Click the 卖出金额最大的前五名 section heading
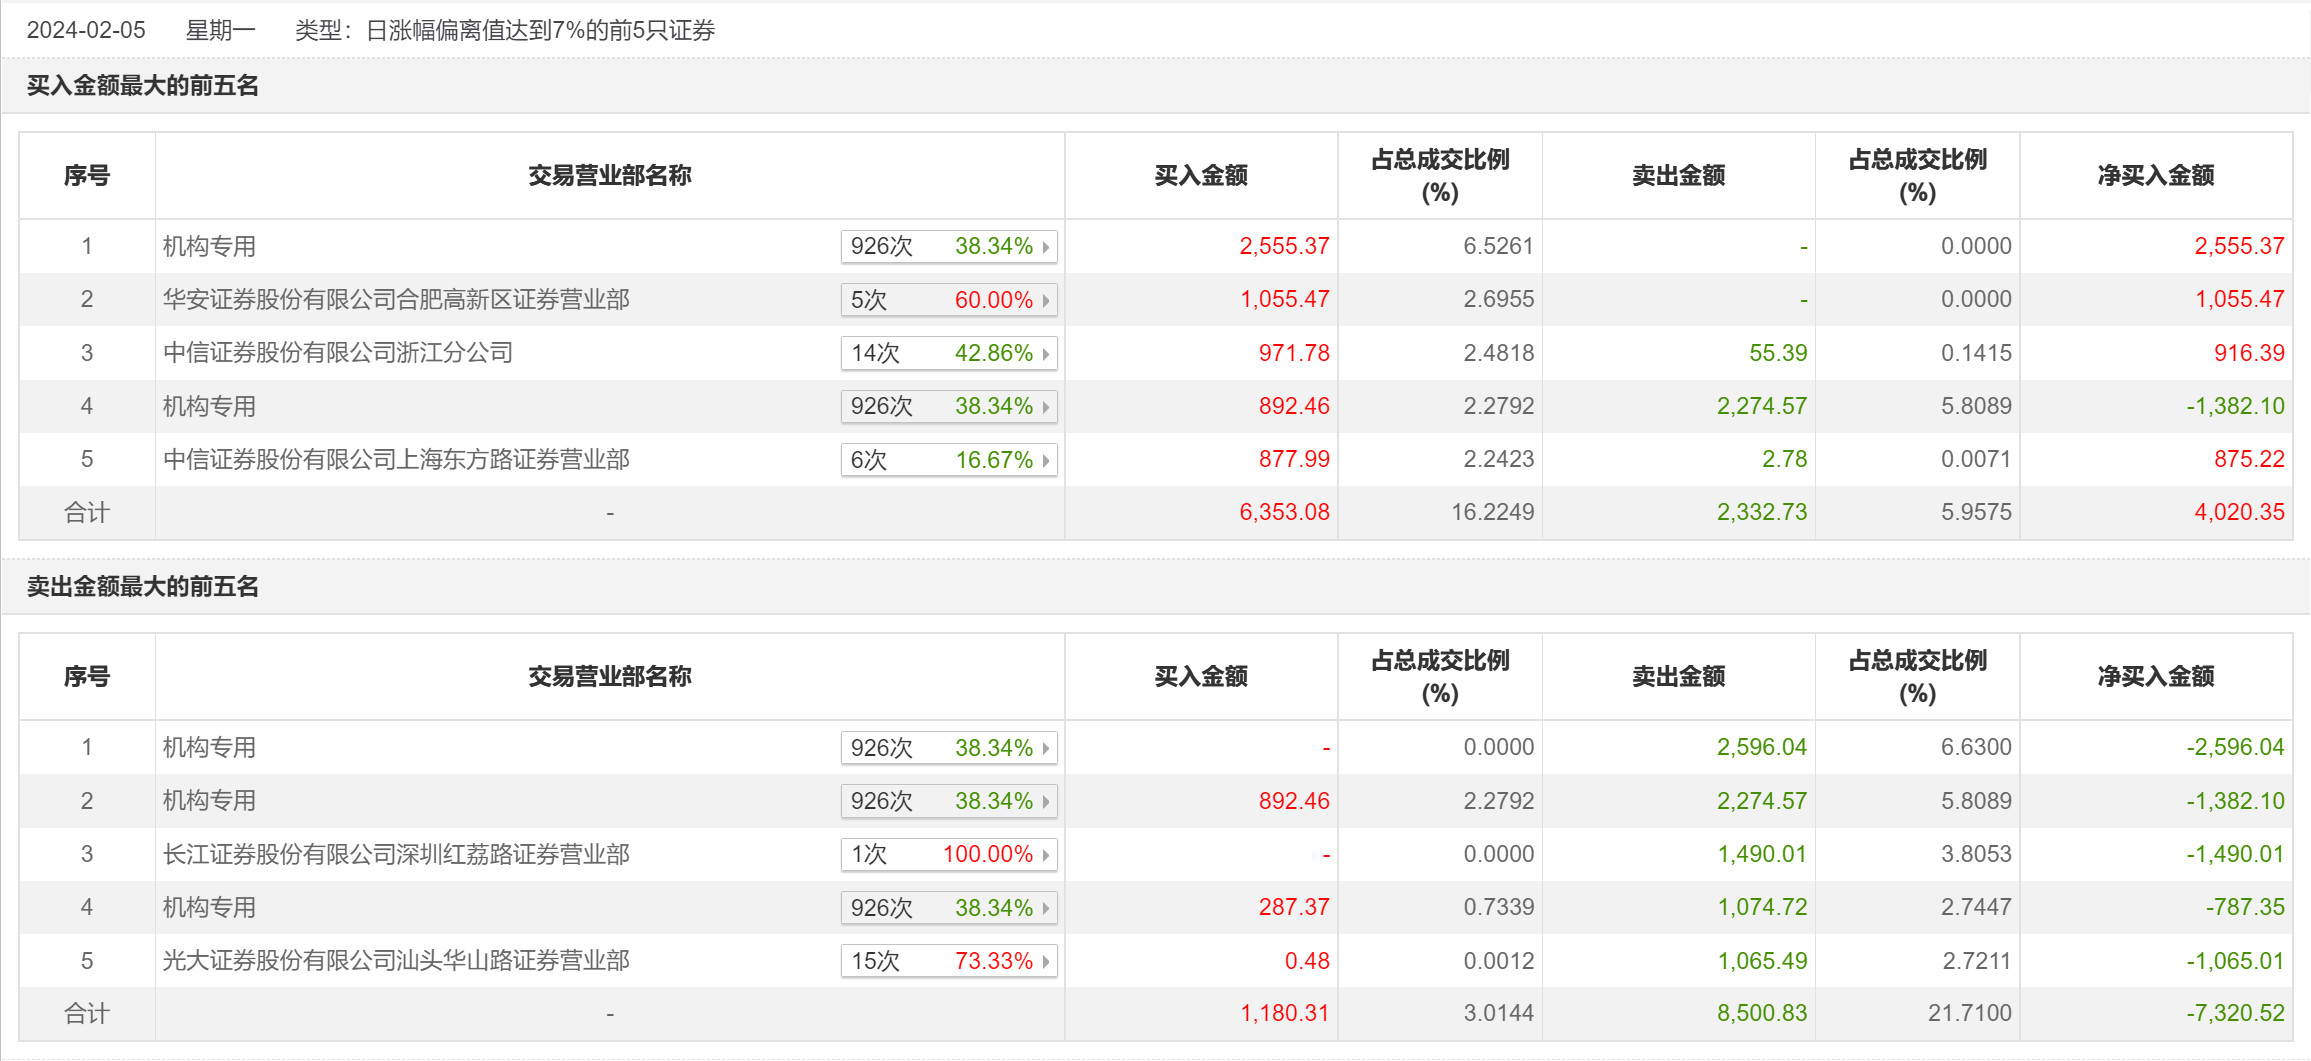The image size is (2311, 1061). pos(142,587)
